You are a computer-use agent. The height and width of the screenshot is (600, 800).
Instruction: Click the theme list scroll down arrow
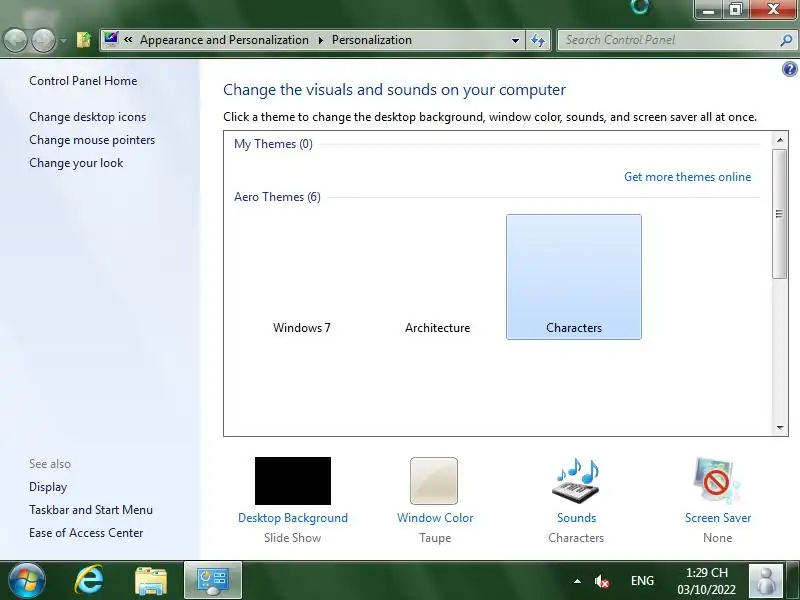click(780, 428)
